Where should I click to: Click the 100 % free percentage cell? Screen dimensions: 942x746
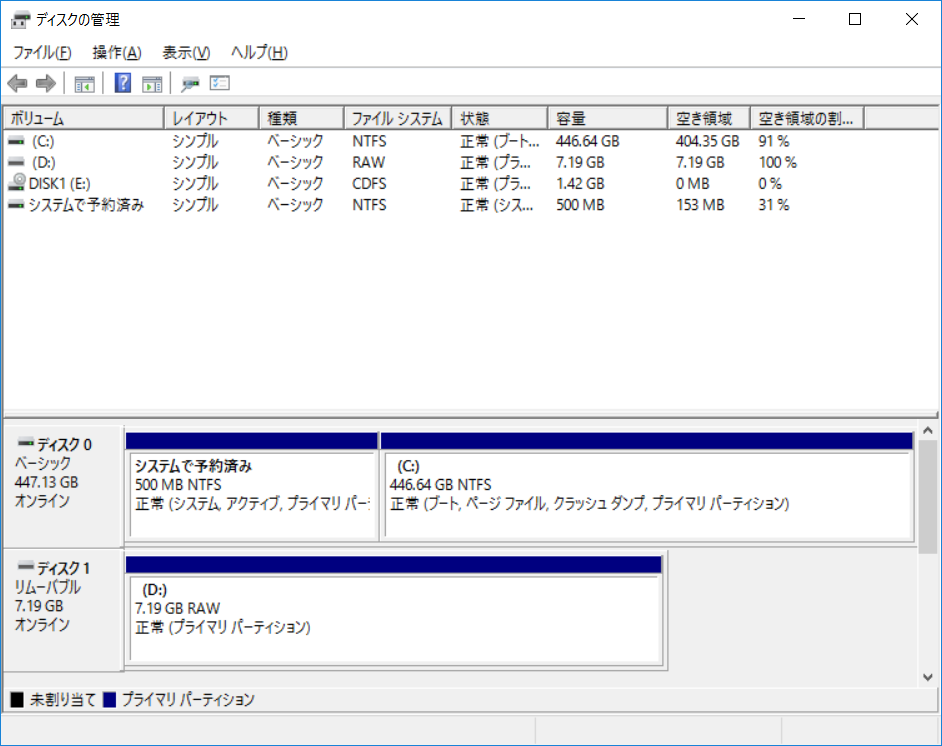777,162
